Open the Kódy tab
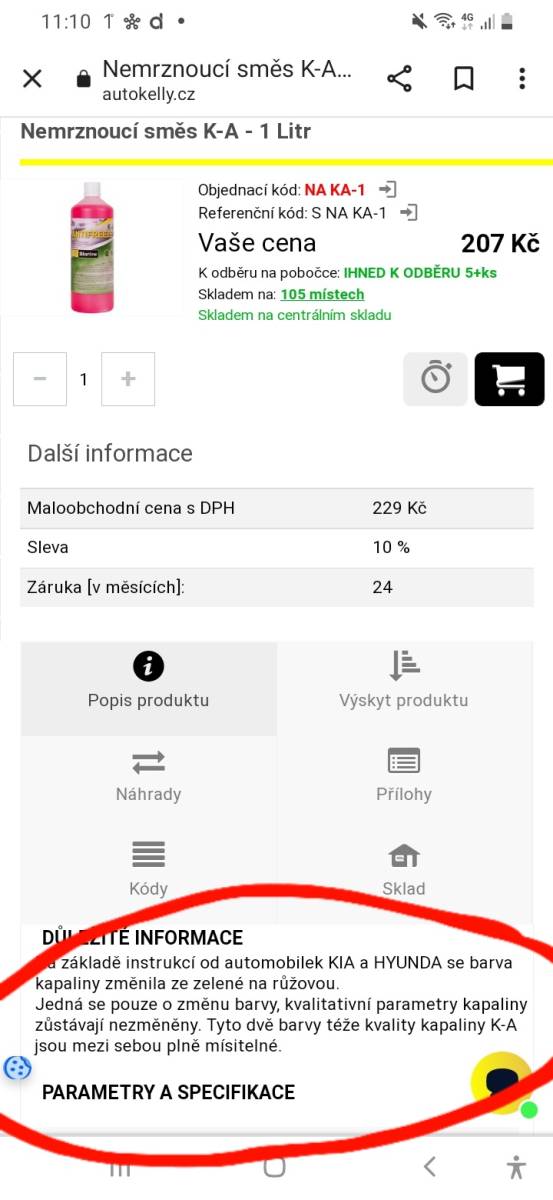 tap(149, 869)
